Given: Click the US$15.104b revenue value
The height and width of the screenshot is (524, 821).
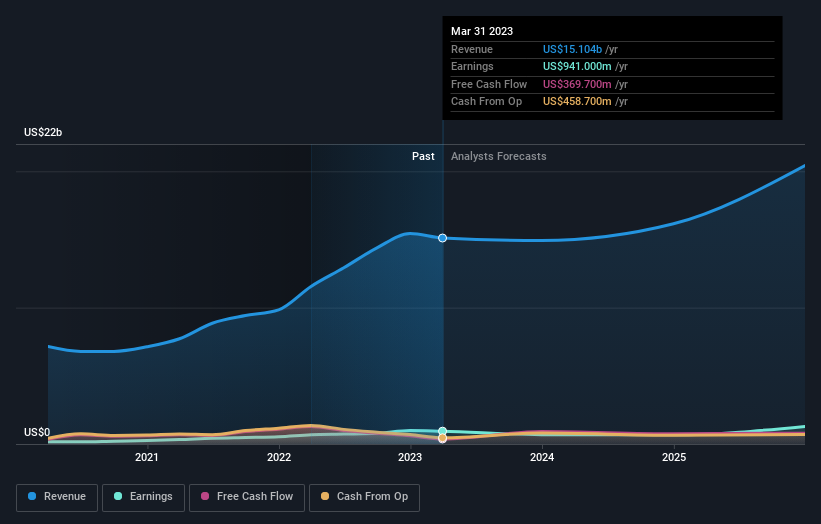Looking at the screenshot, I should [x=572, y=49].
